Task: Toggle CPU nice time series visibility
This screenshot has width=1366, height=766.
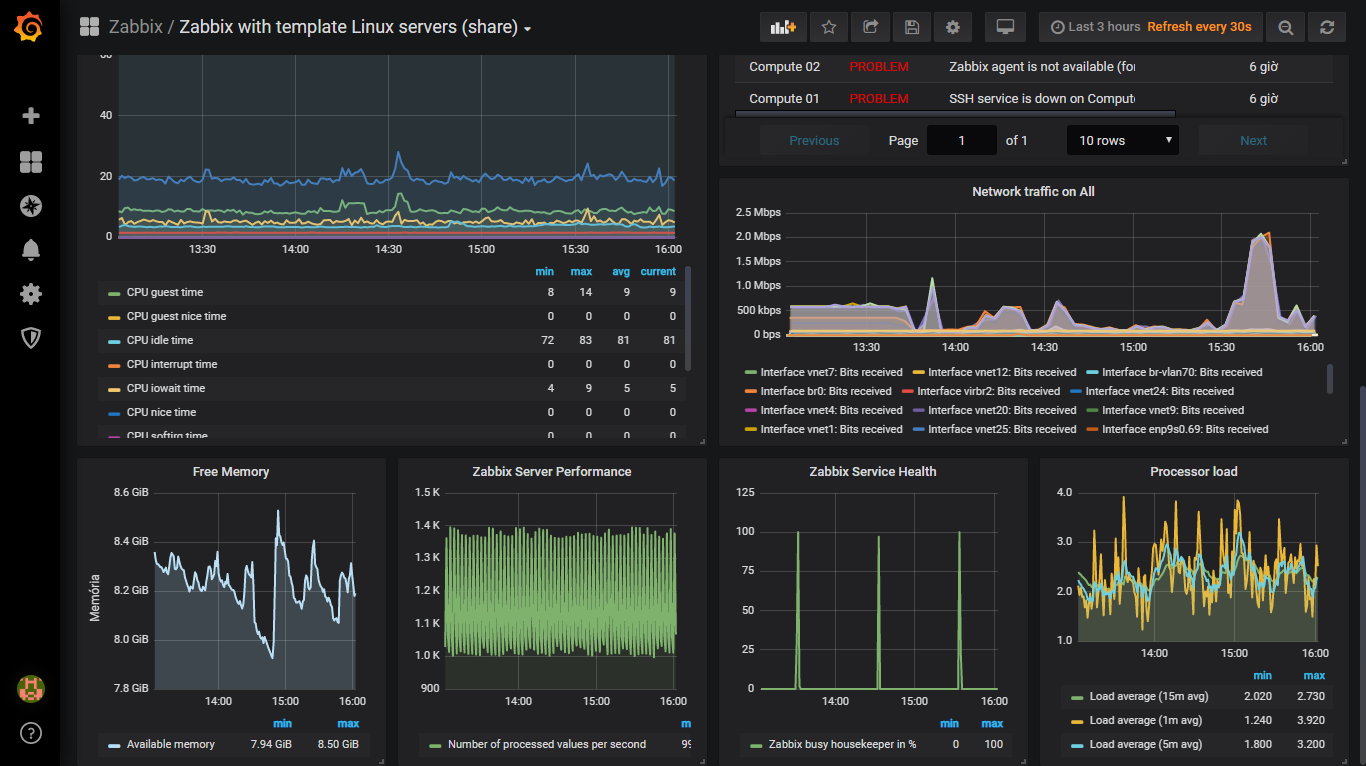Action: pyautogui.click(x=161, y=412)
